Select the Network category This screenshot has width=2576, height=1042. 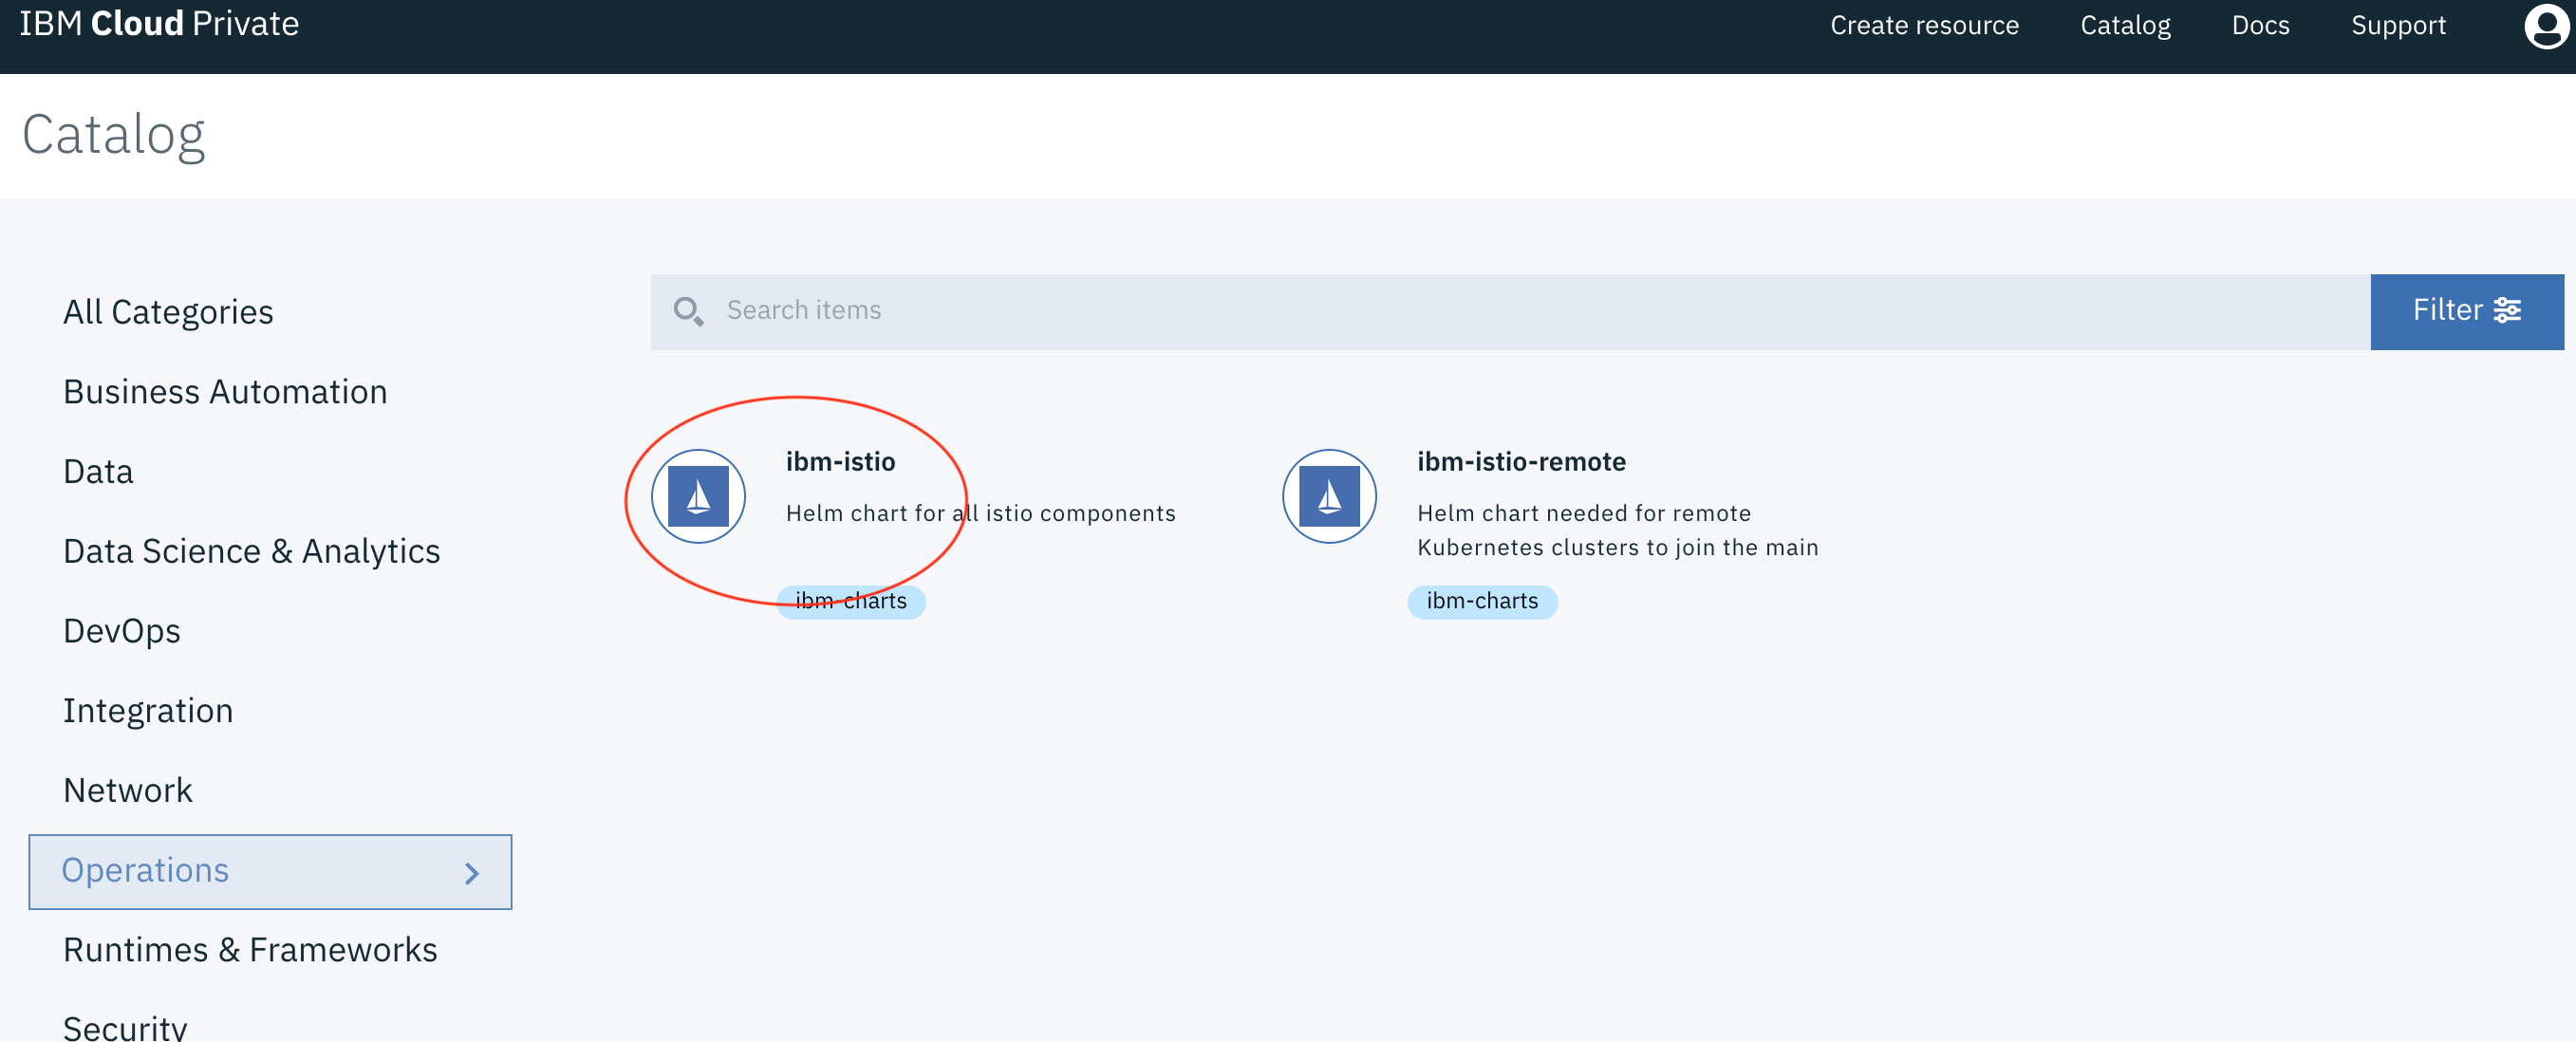(x=128, y=791)
